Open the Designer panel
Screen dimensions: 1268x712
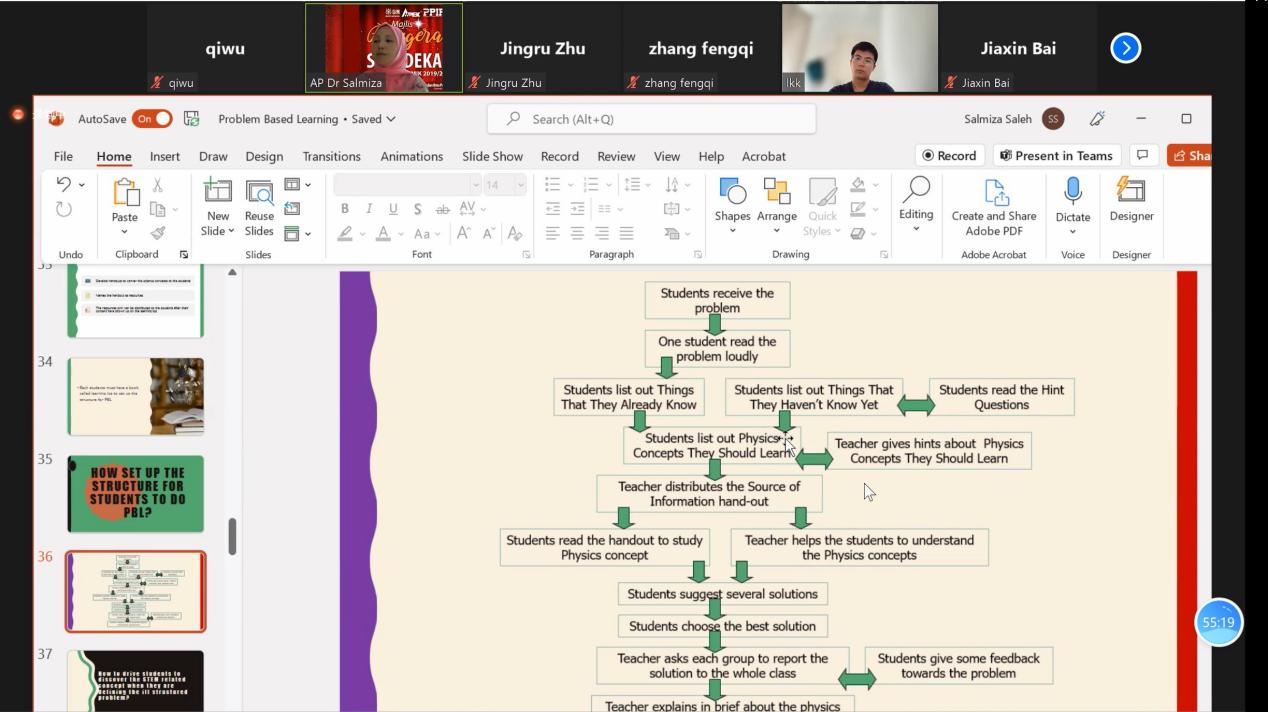coord(1131,192)
